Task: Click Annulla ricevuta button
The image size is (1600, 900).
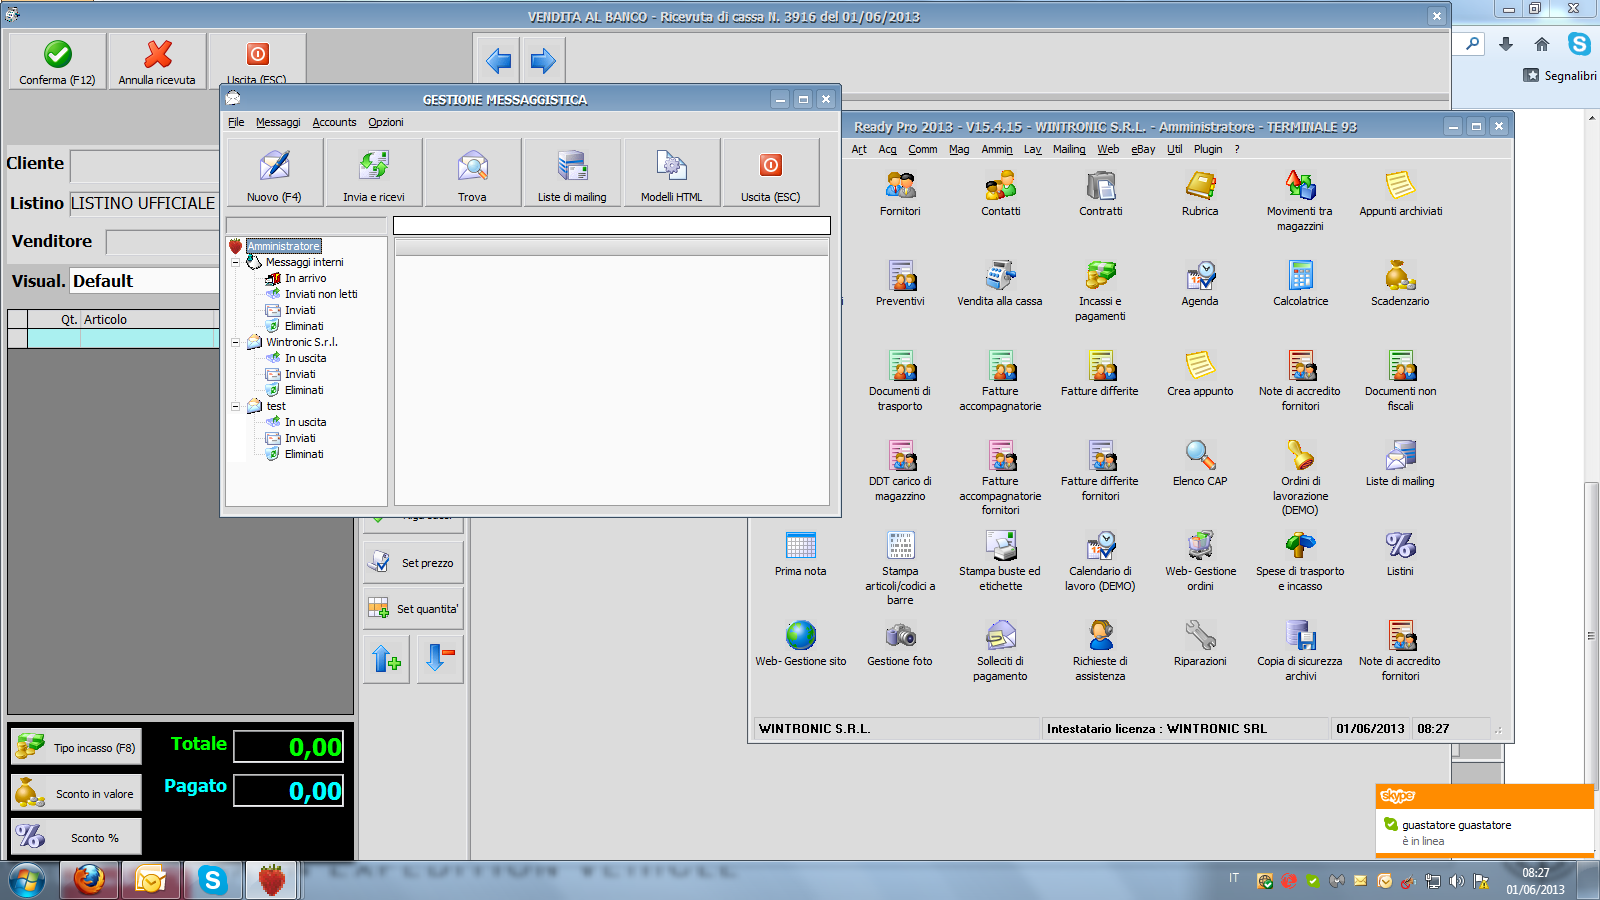Action: click(157, 61)
